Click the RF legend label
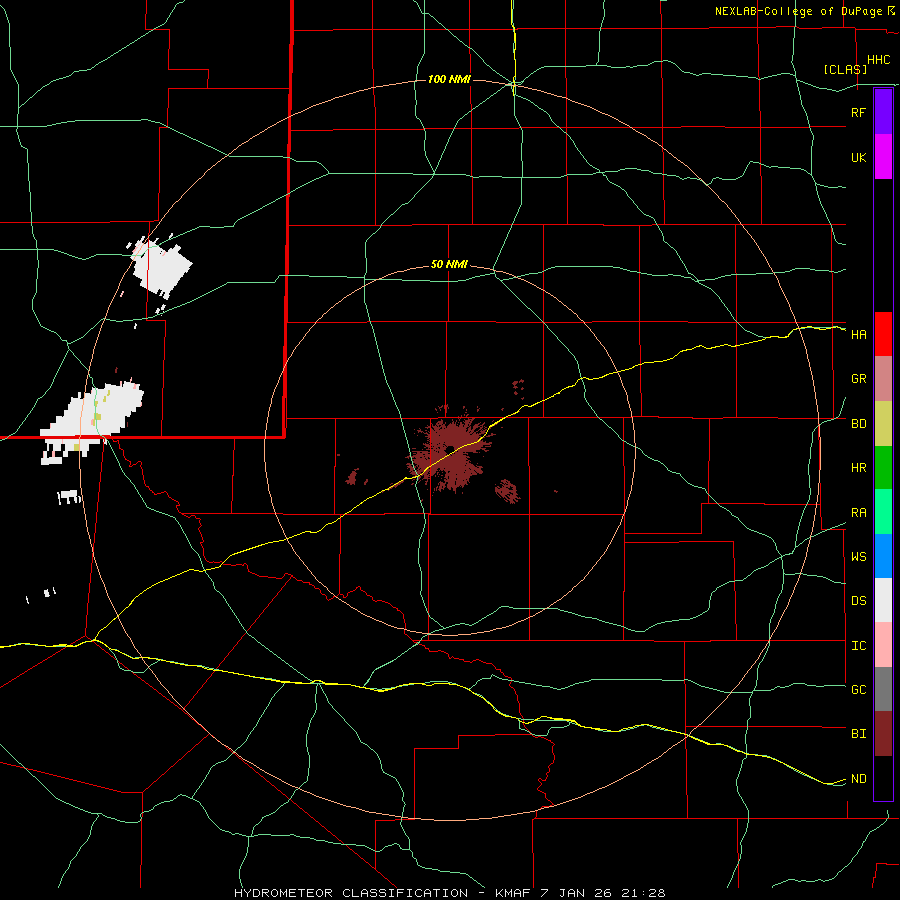 (858, 112)
